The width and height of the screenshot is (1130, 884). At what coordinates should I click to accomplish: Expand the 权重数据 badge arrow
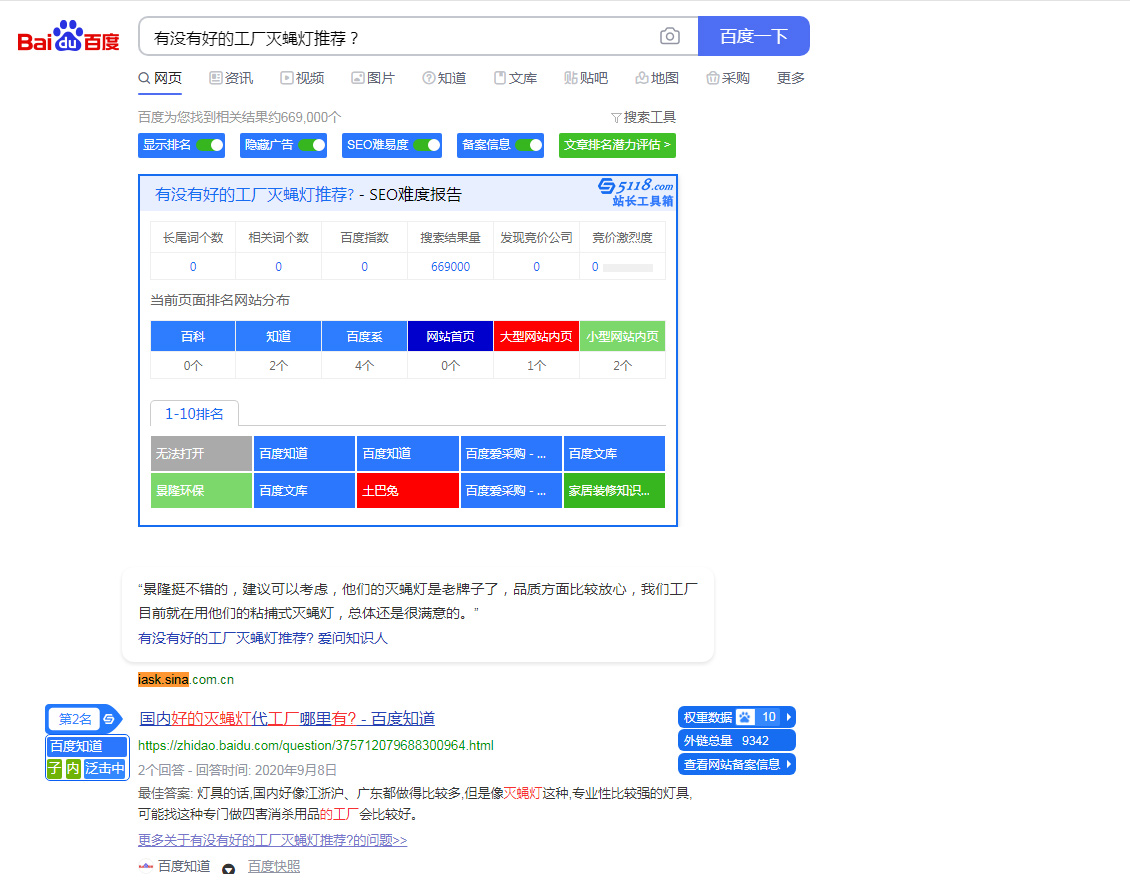pyautogui.click(x=791, y=717)
